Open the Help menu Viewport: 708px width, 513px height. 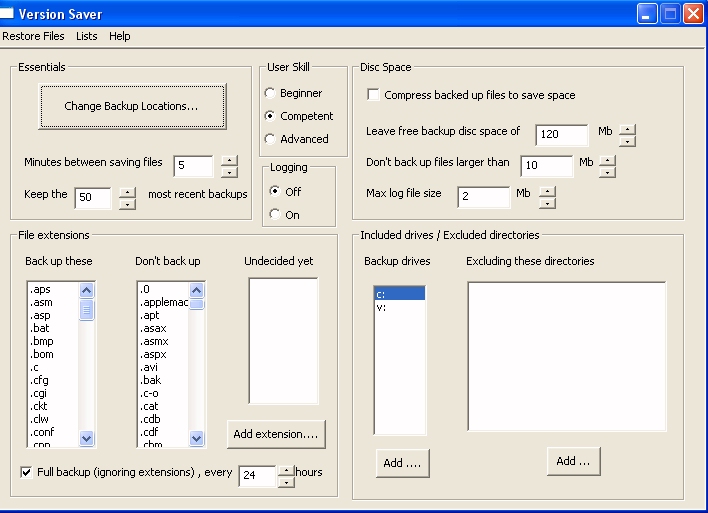[x=120, y=36]
